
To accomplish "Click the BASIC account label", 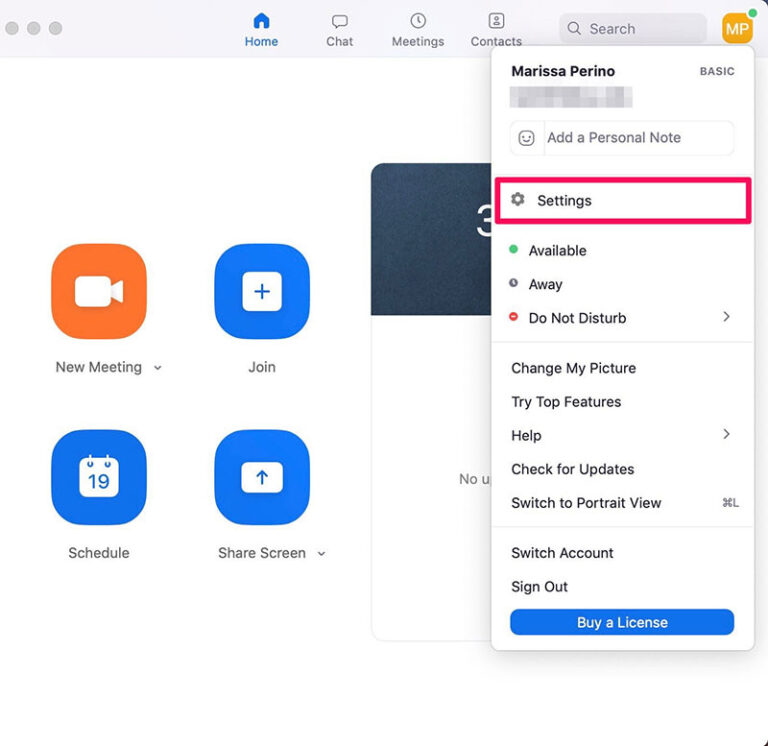I will [717, 72].
